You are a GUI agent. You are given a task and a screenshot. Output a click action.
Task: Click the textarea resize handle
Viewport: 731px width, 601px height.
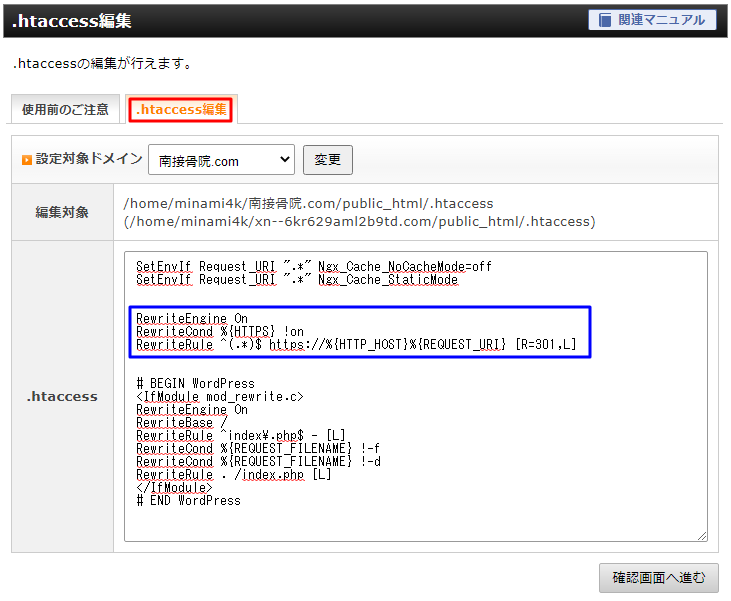(x=702, y=536)
